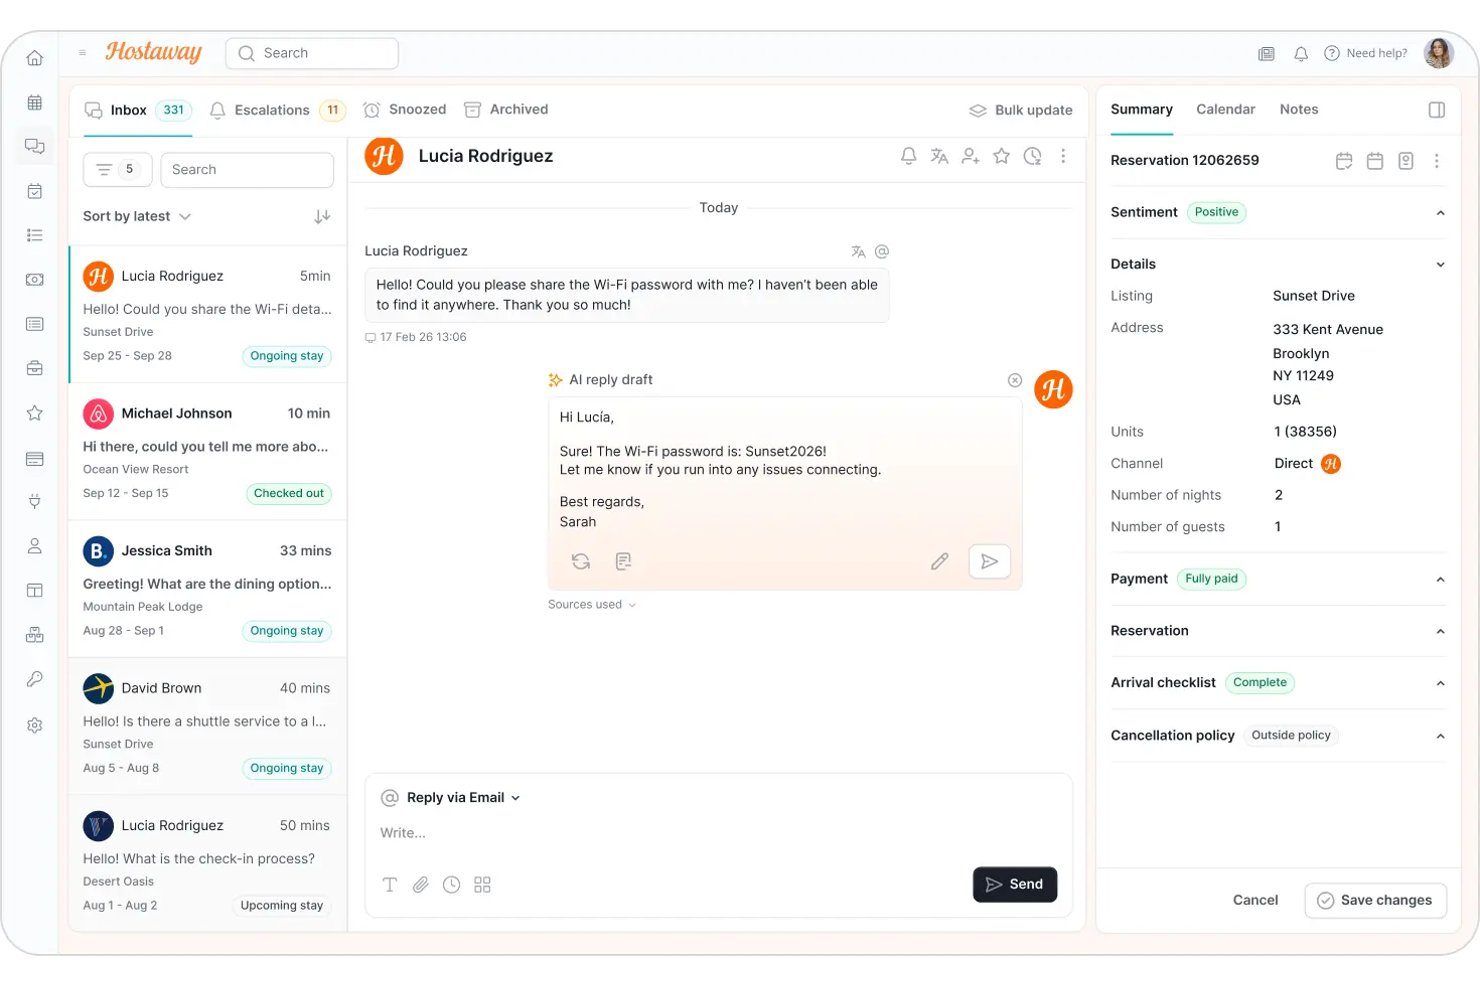Switch to the Escalations tab
The height and width of the screenshot is (987, 1480).
(x=277, y=110)
